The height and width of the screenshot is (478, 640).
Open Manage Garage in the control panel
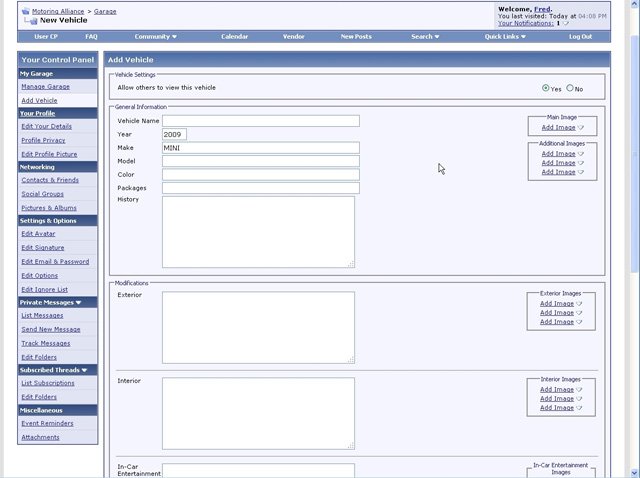coord(45,87)
